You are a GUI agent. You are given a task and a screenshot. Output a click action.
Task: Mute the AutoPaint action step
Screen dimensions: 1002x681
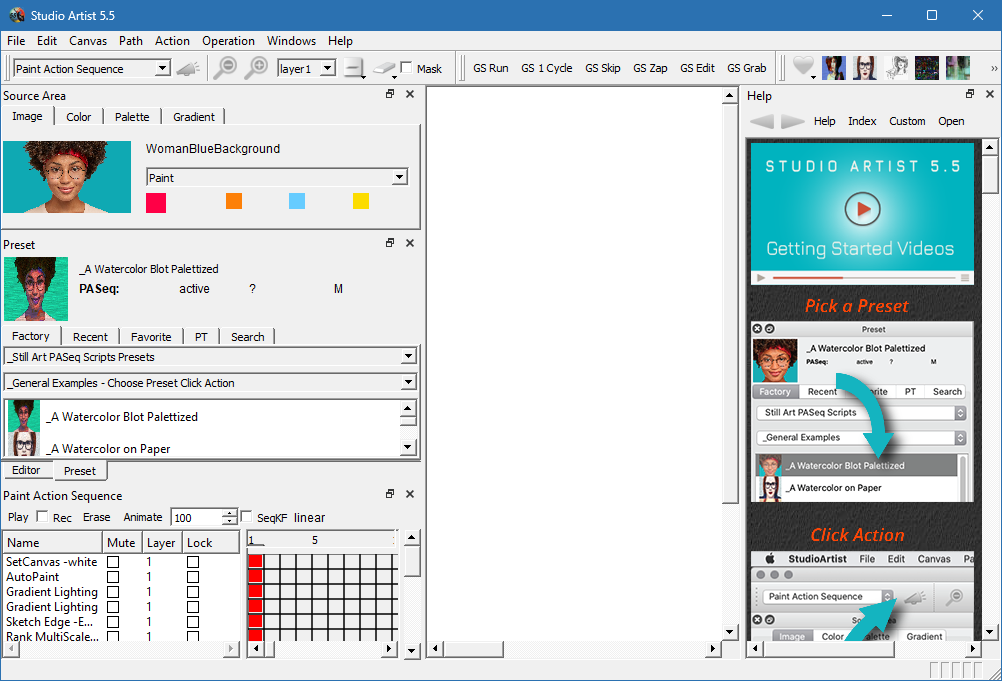click(x=113, y=577)
